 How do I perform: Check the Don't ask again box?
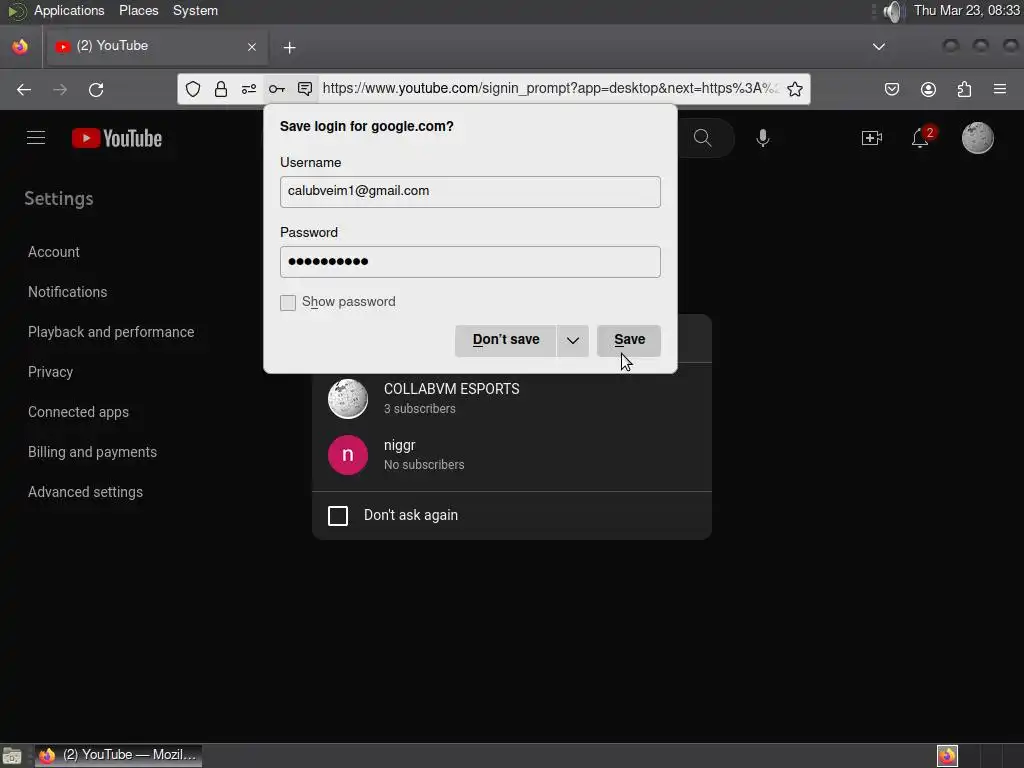pos(338,515)
